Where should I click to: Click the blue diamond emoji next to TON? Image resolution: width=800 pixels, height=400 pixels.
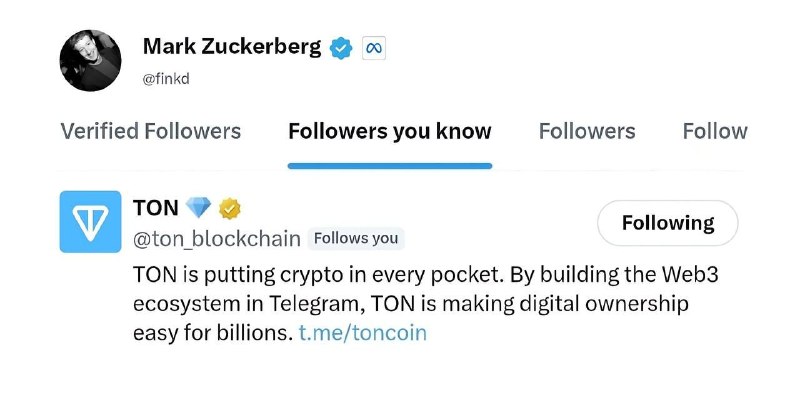(198, 208)
